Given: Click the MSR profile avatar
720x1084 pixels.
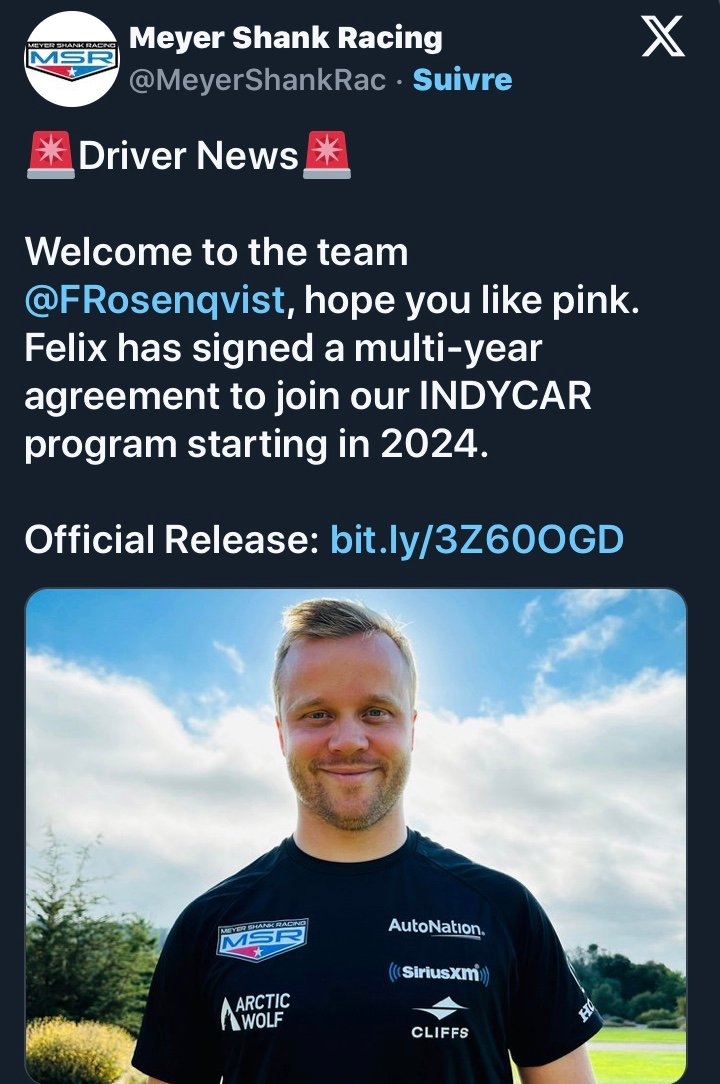Looking at the screenshot, I should (x=72, y=59).
